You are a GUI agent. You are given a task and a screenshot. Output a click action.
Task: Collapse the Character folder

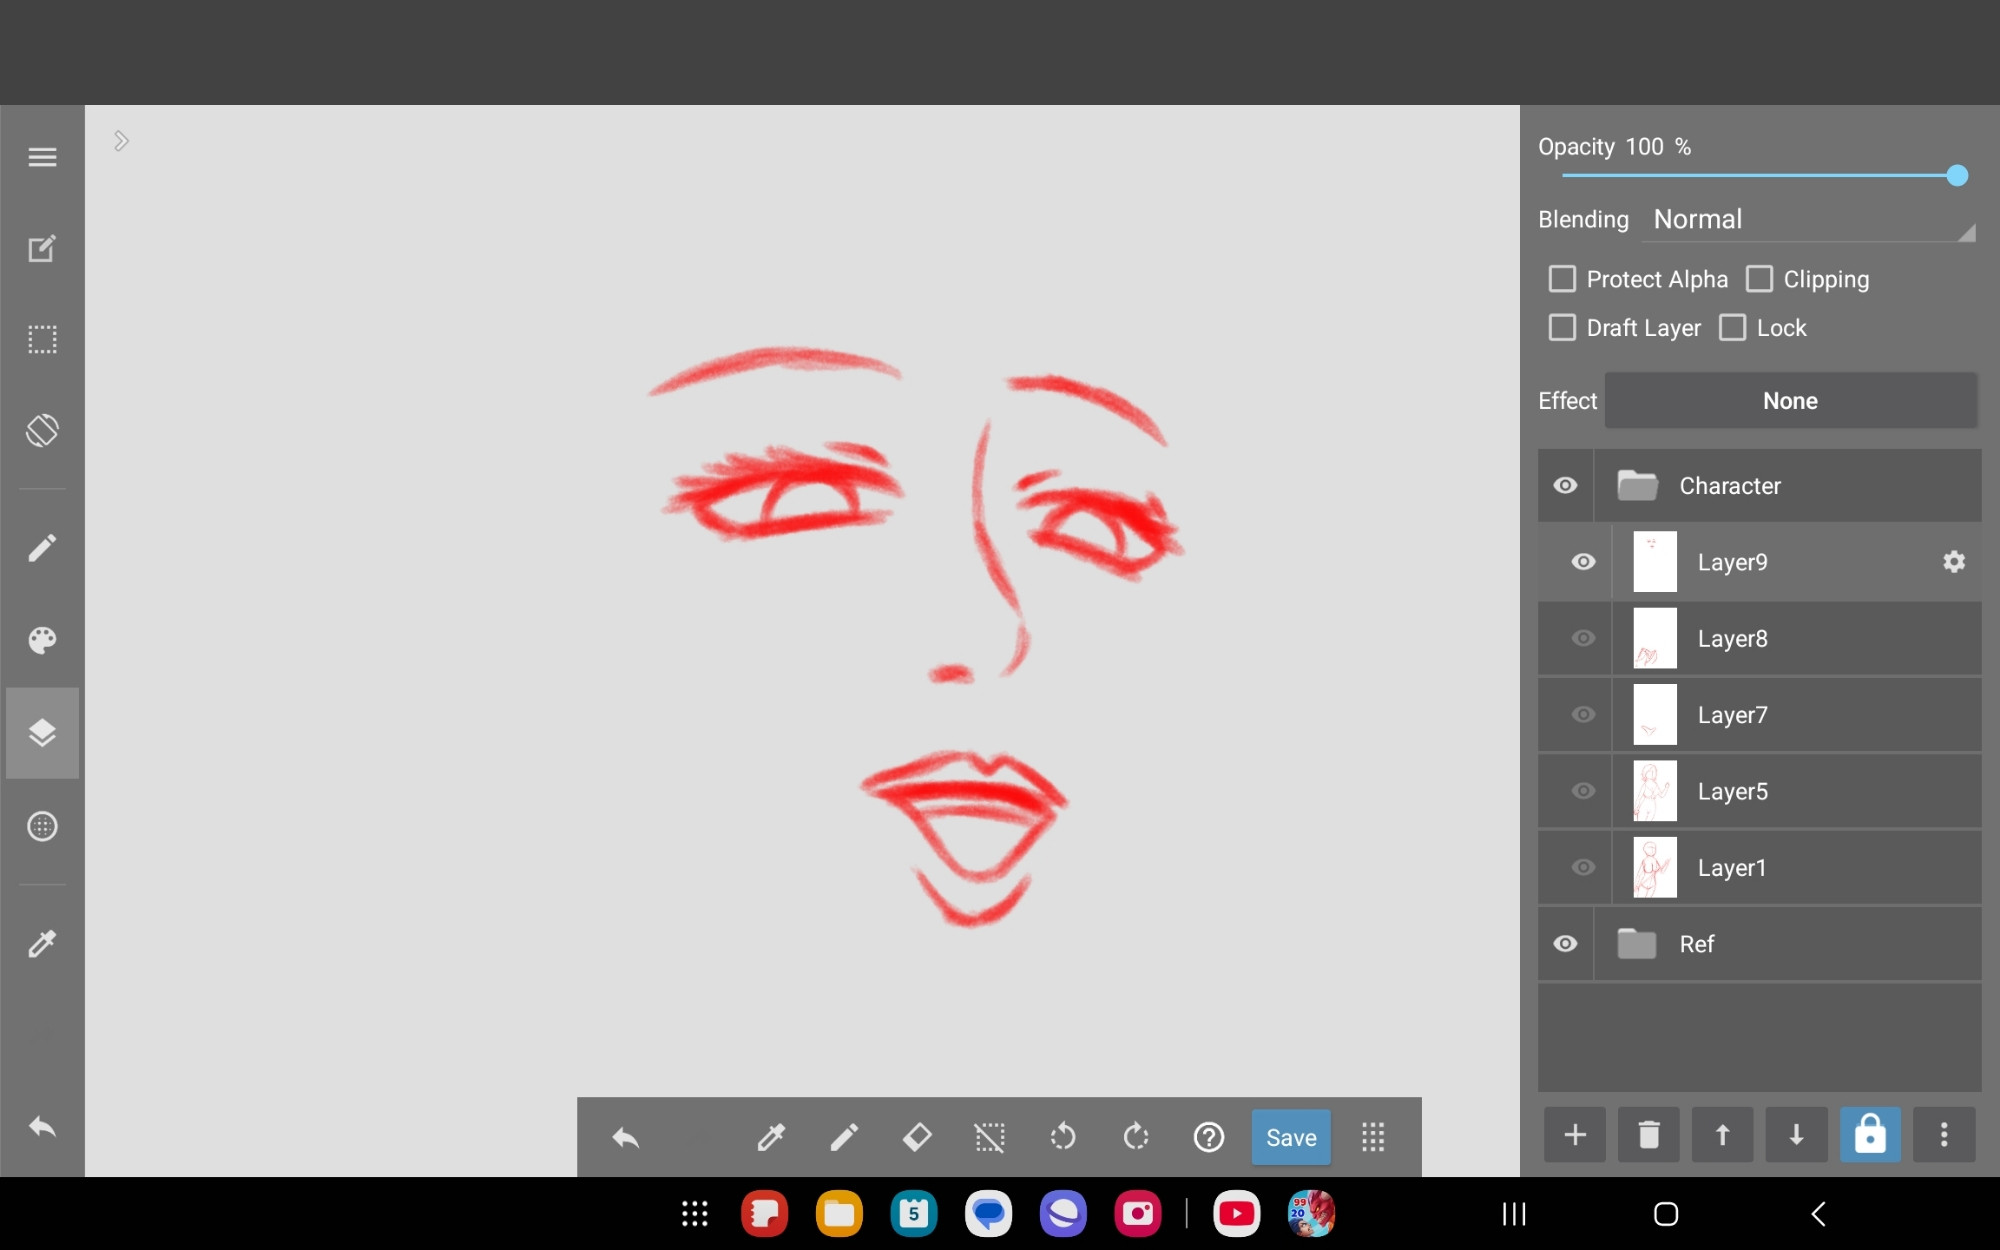[x=1637, y=486]
